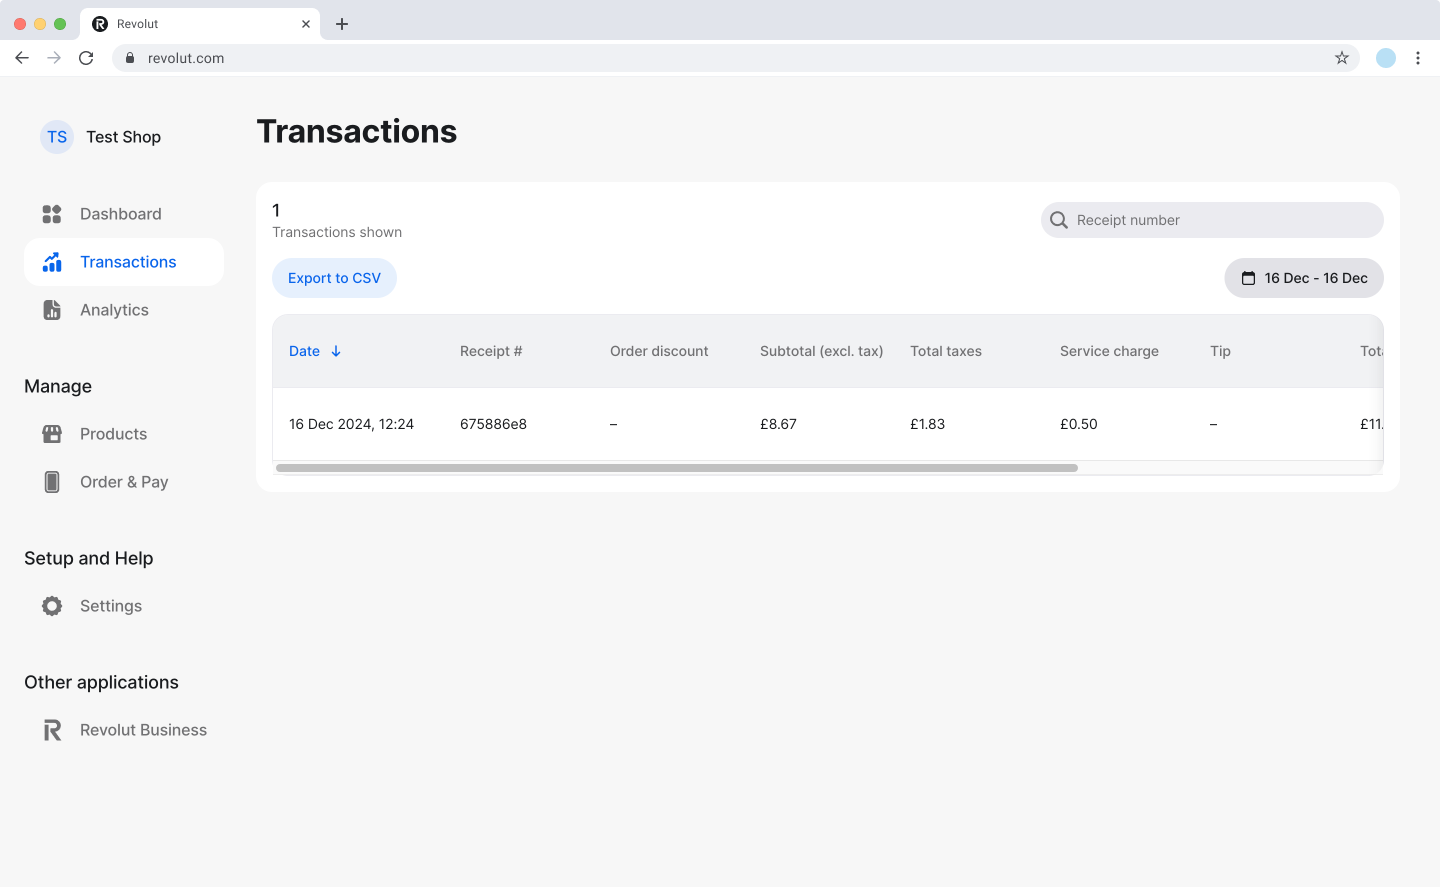Click the Settings gear icon
Image resolution: width=1440 pixels, height=887 pixels.
[x=52, y=606]
